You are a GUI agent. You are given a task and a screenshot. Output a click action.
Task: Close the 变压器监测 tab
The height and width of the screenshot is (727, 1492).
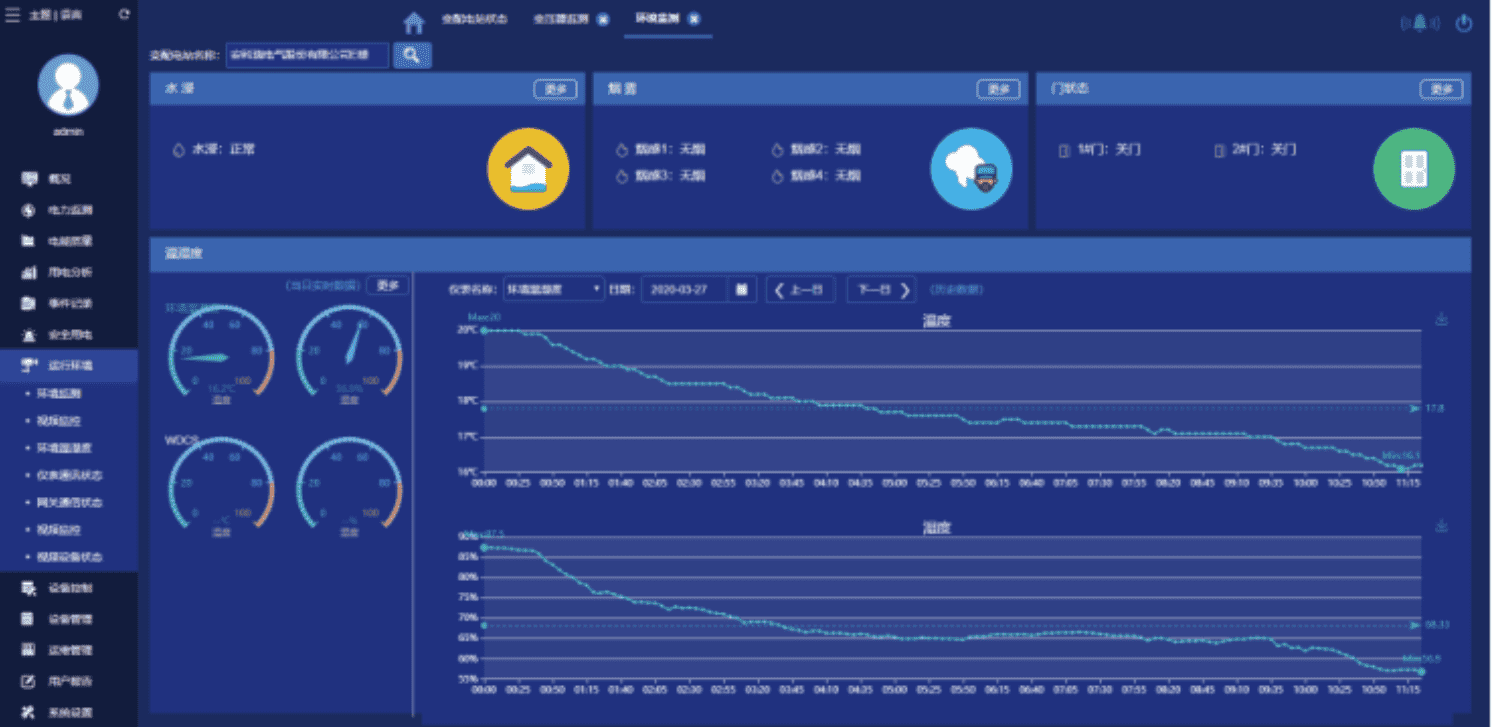point(602,19)
